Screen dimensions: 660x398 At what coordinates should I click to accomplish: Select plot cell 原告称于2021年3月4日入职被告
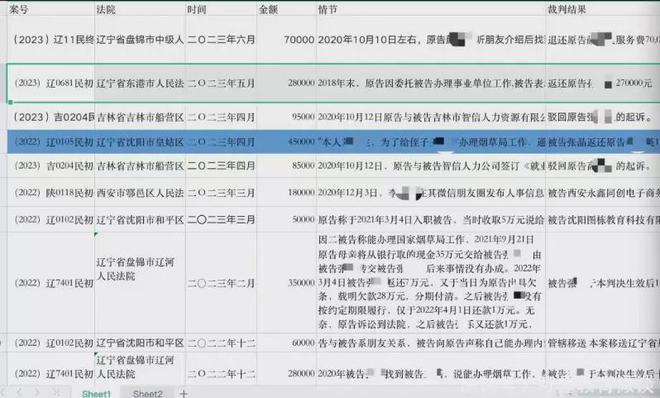[431, 219]
